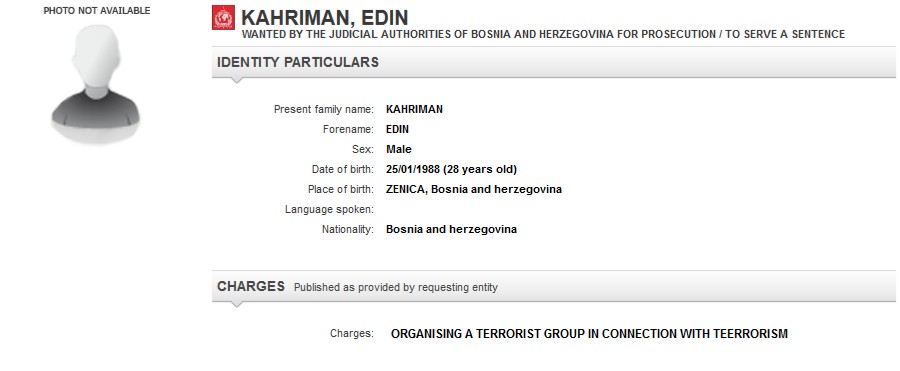Click the empty Language spoken field label
Image resolution: width=900 pixels, height=371 pixels.
tap(329, 210)
